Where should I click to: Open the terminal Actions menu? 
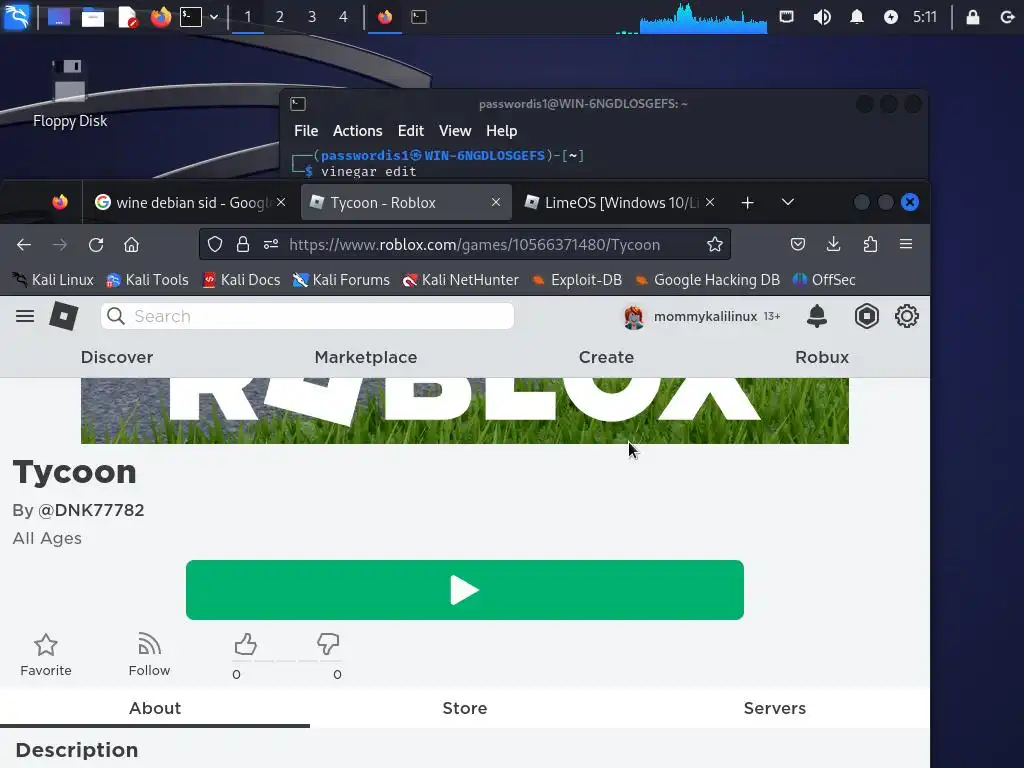357,131
